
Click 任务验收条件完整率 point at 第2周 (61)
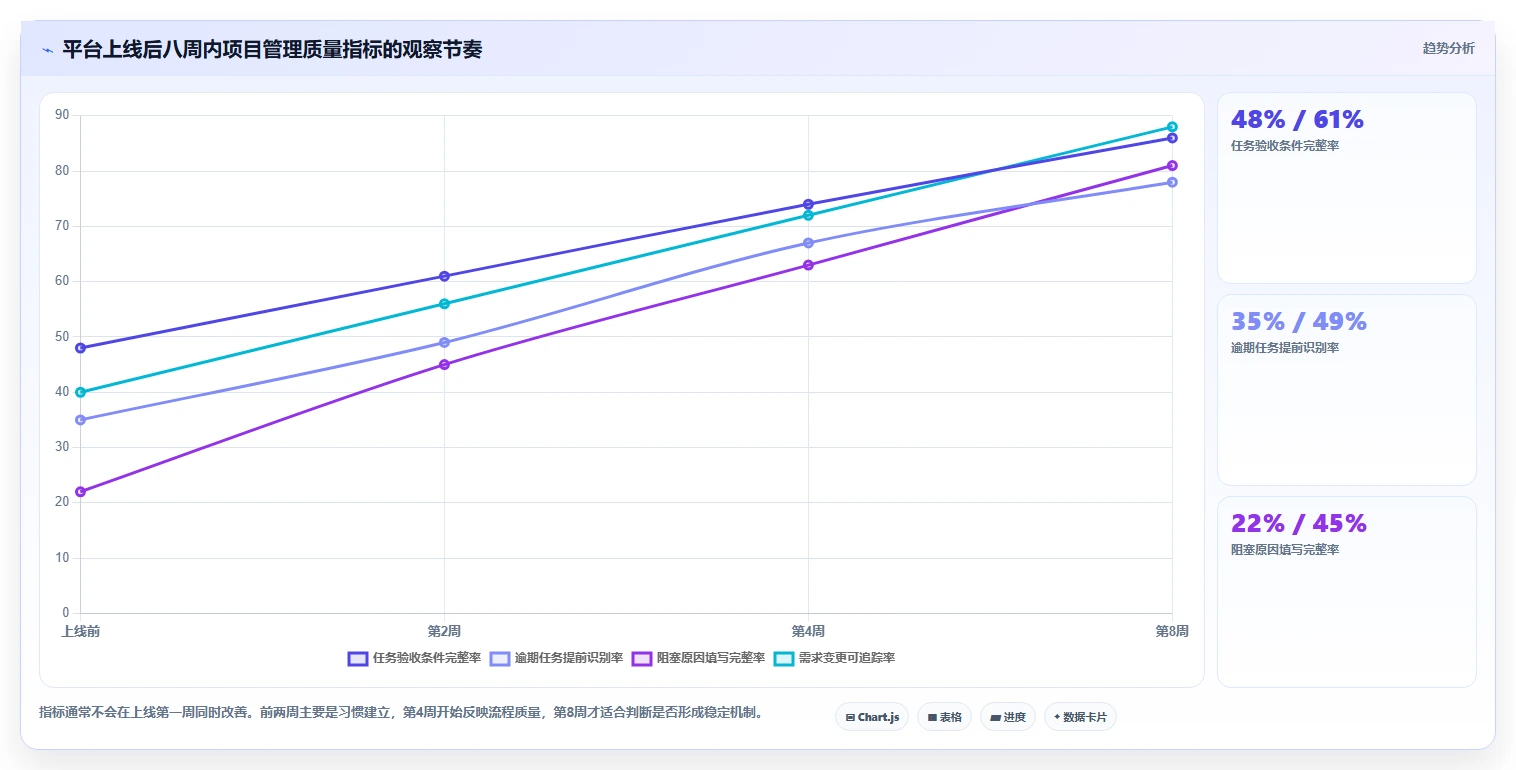(x=444, y=276)
